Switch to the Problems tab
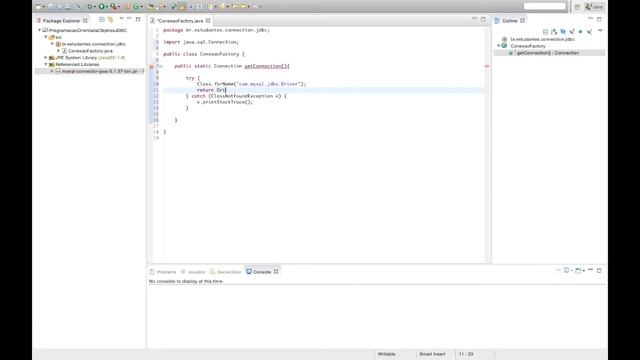This screenshot has width=640, height=360. click(163, 272)
